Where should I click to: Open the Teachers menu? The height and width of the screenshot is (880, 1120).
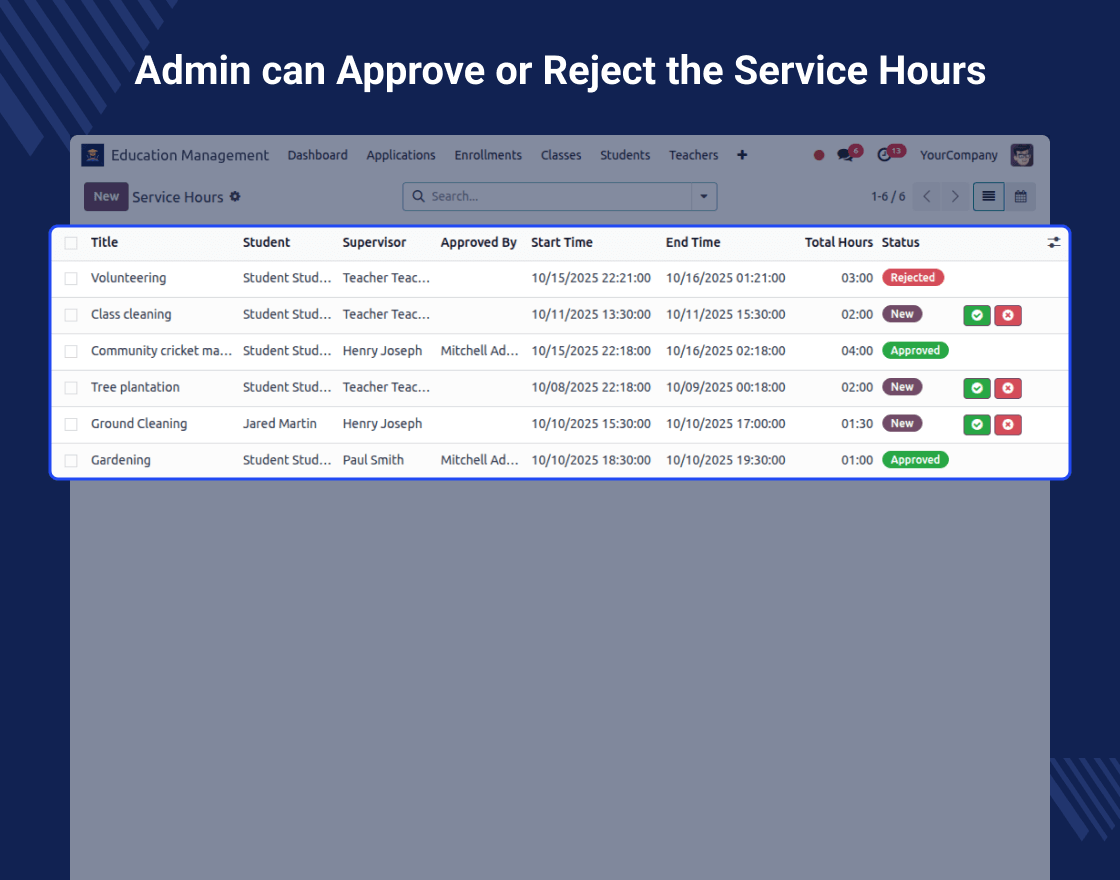click(694, 155)
